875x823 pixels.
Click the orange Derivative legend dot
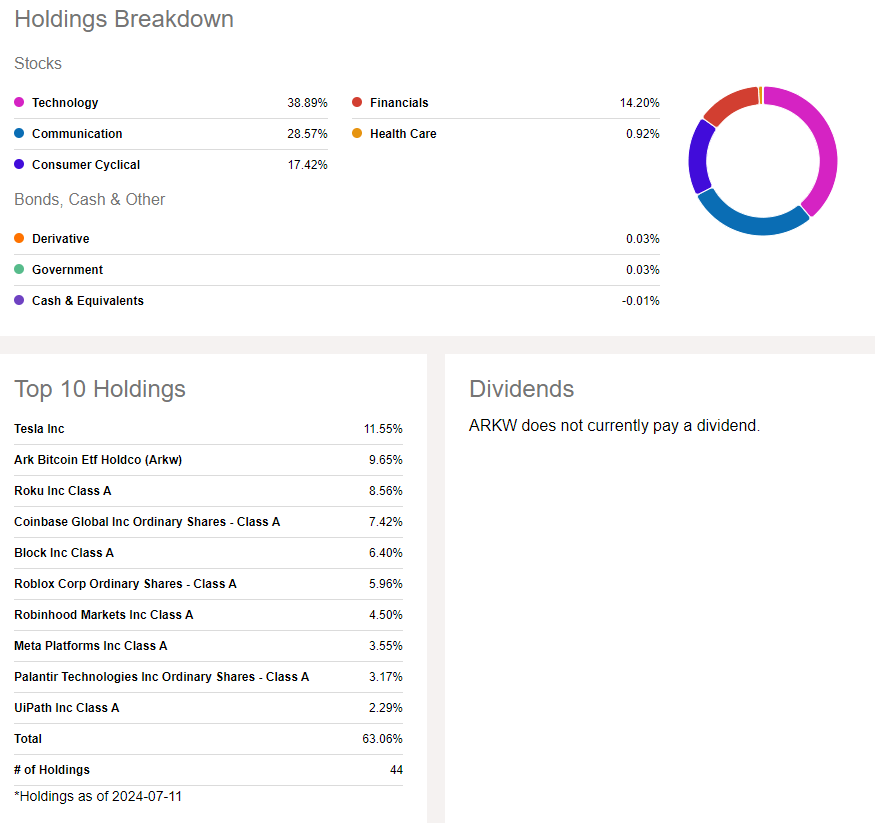point(19,239)
